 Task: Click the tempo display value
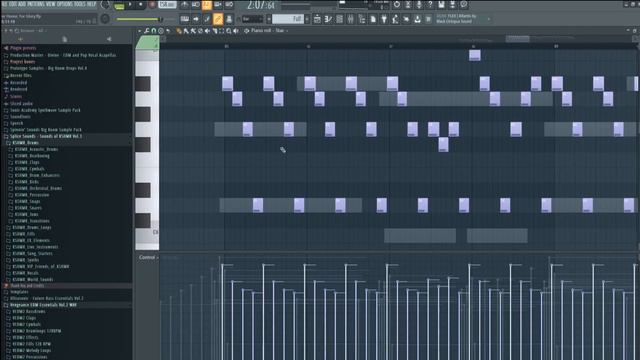tap(167, 4)
